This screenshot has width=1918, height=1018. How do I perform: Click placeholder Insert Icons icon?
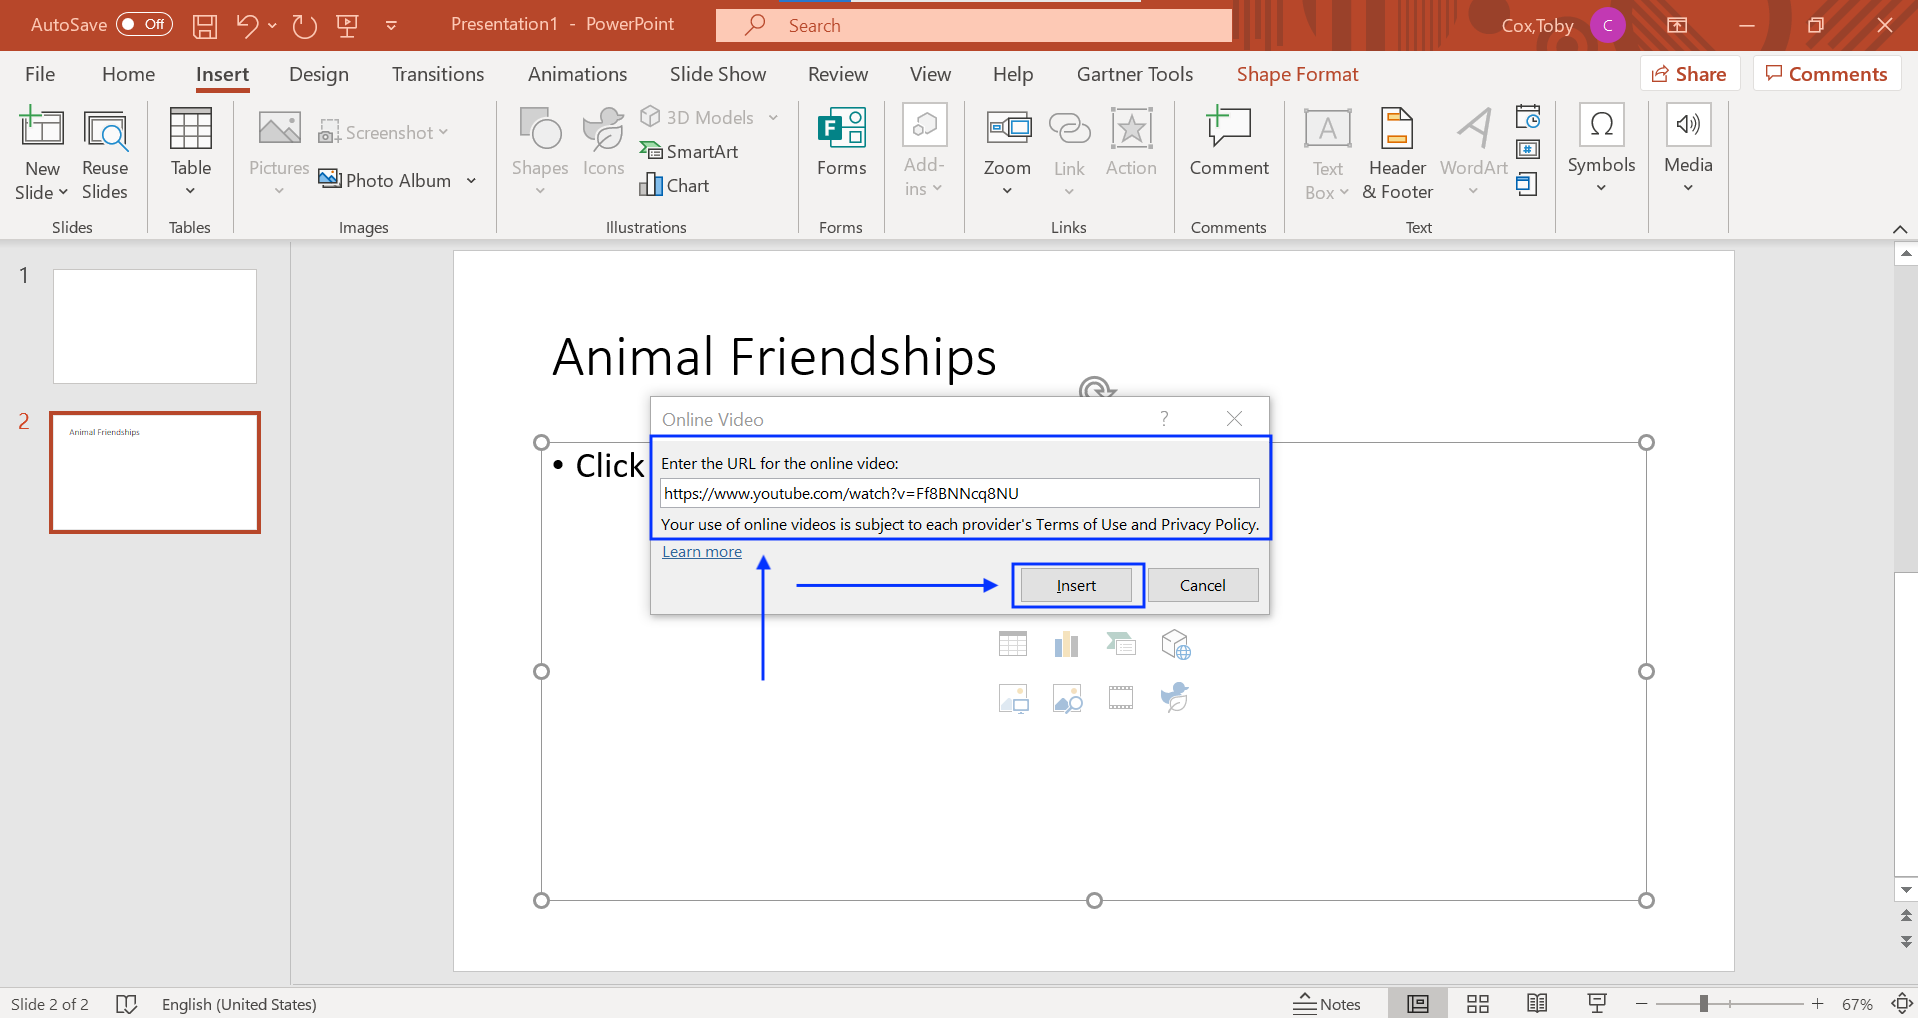coord(1175,697)
